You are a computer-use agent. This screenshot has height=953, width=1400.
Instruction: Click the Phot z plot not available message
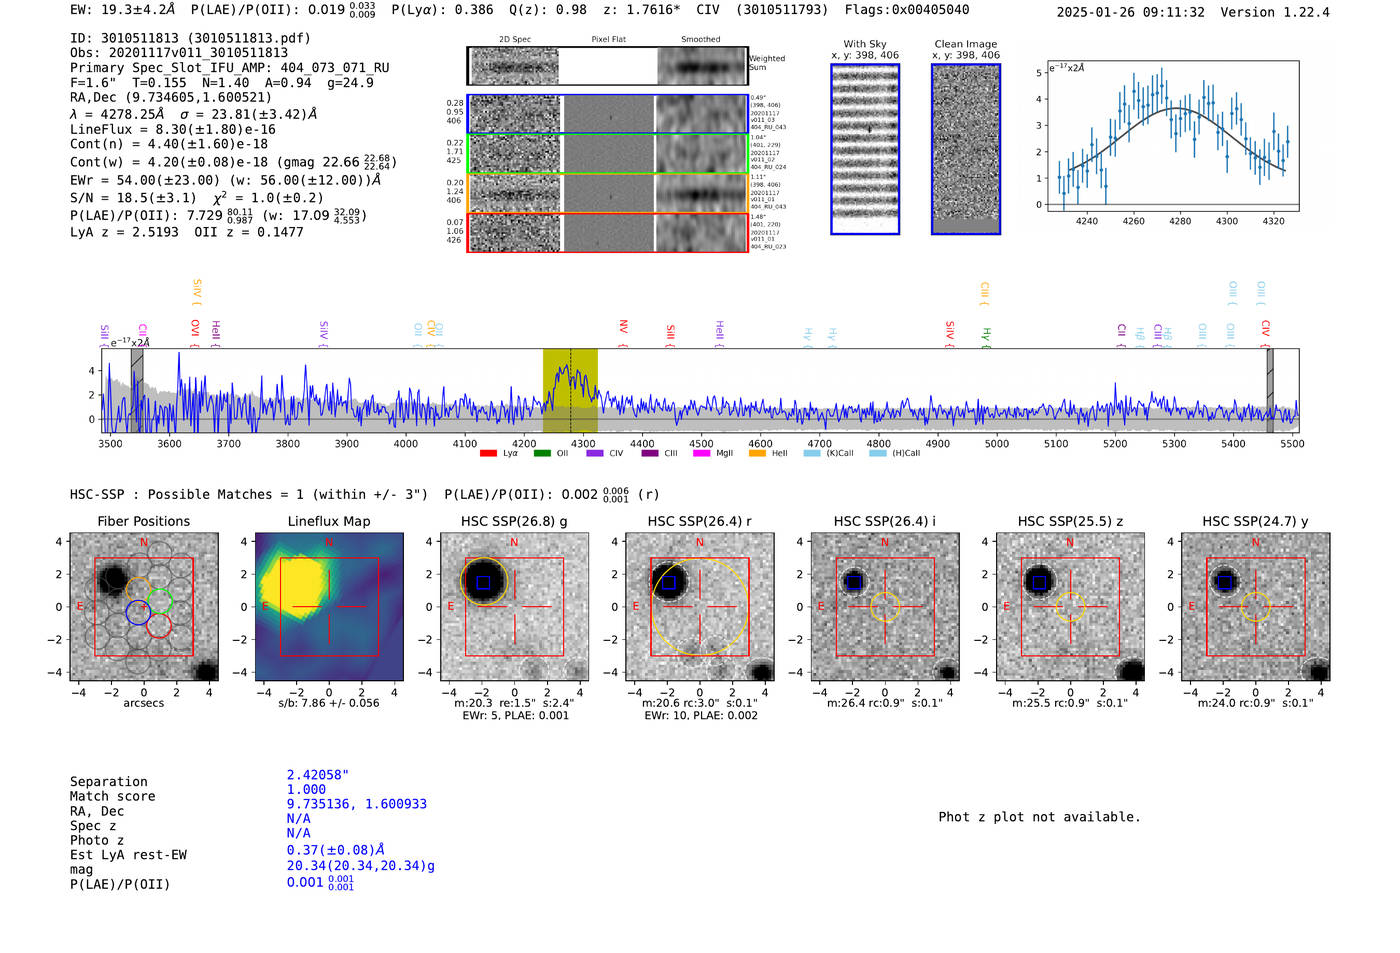click(1039, 817)
